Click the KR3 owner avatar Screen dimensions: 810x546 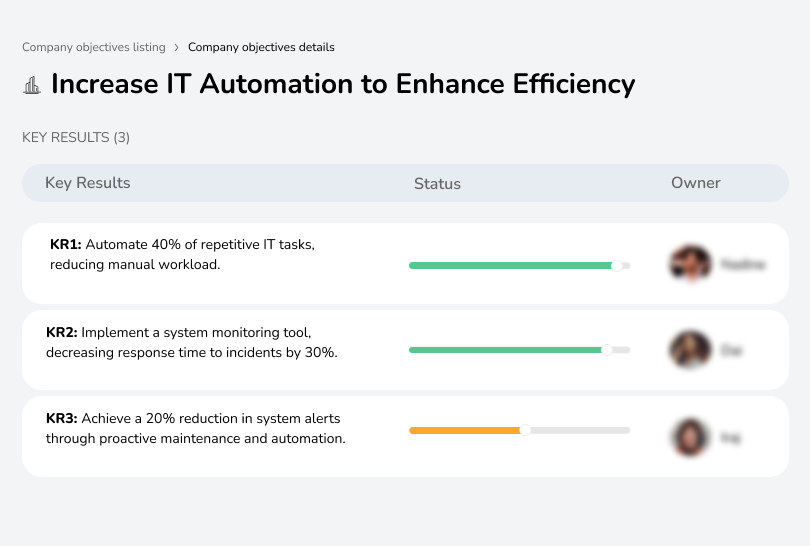pos(690,438)
